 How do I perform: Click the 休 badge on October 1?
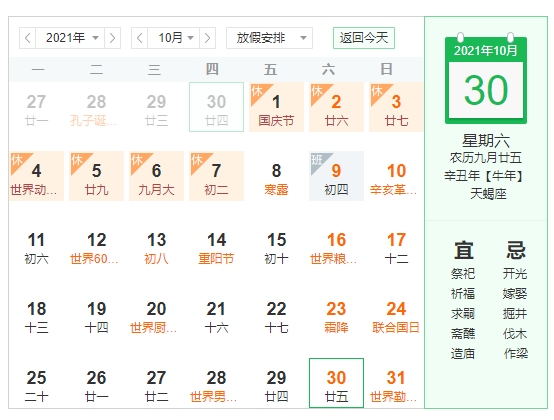257,91
